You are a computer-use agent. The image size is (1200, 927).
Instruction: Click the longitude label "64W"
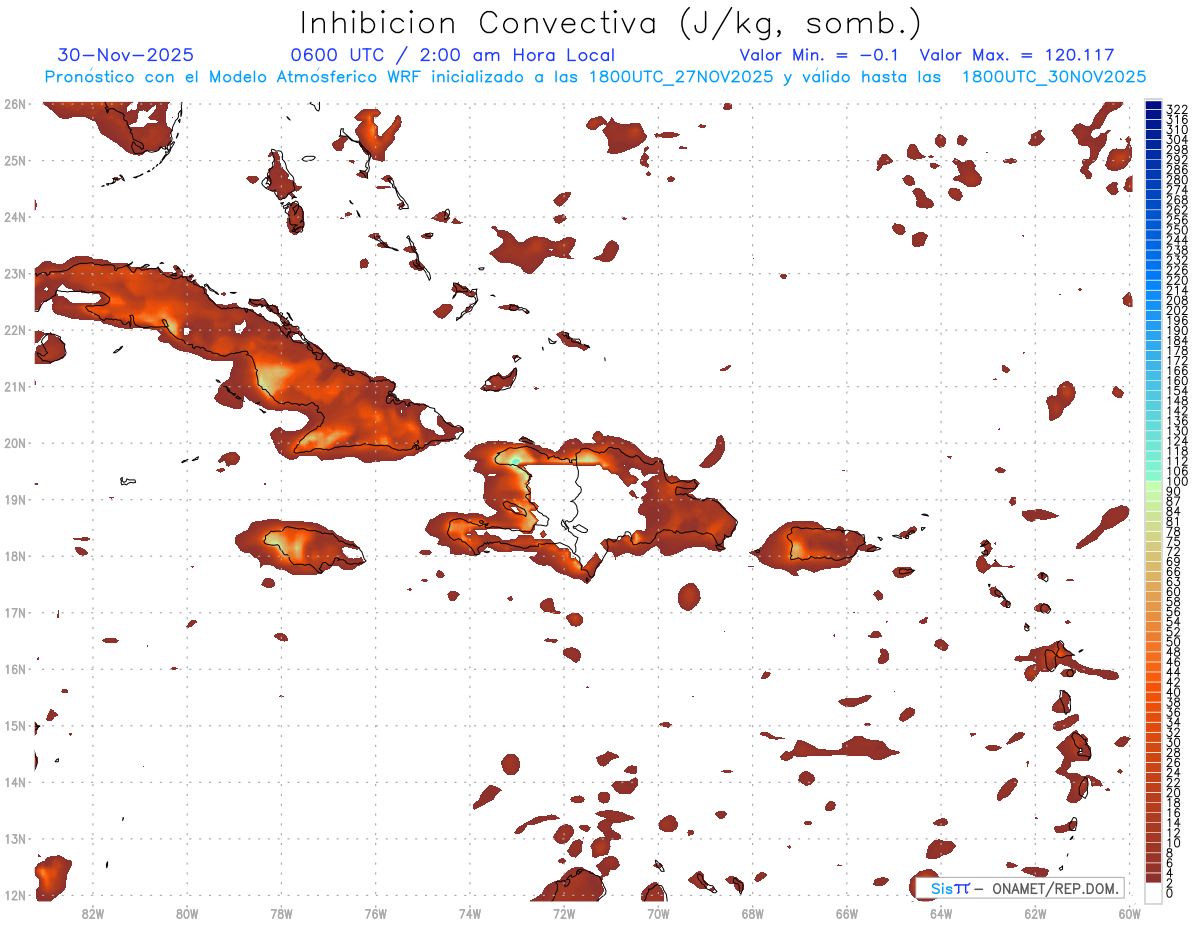click(941, 913)
